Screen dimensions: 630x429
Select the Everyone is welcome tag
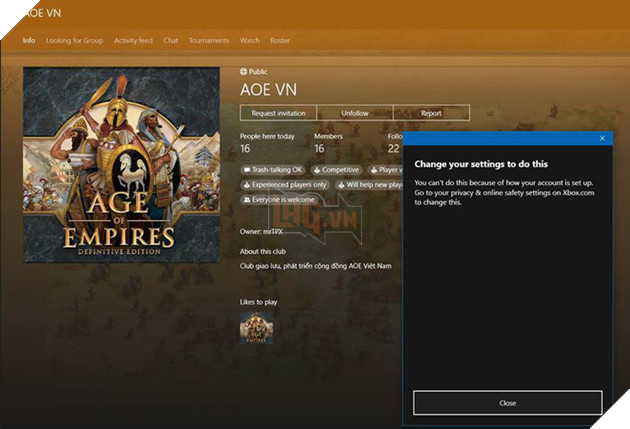click(x=279, y=200)
